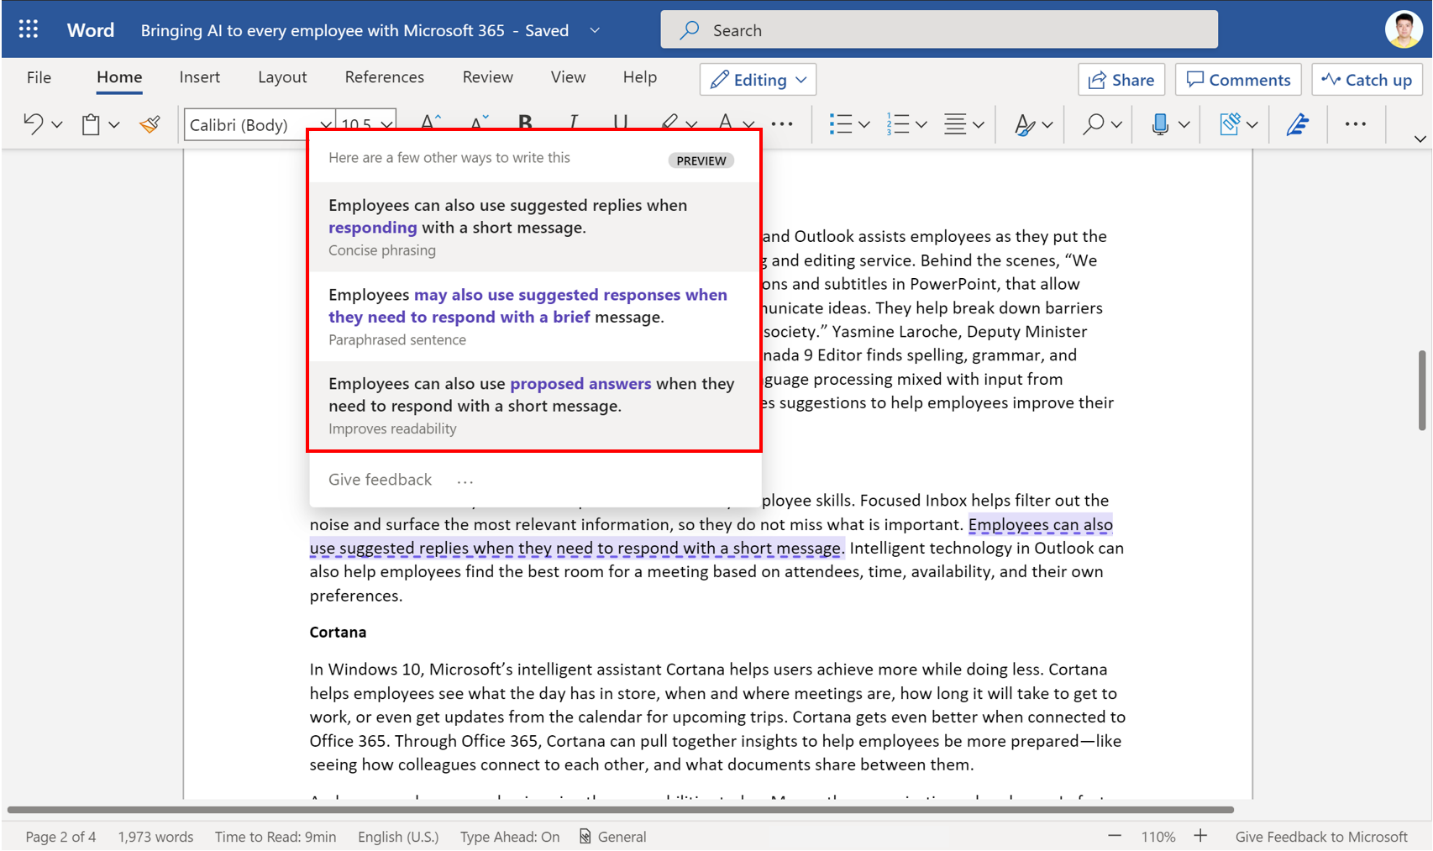Disable Type Ahead from the status bar
1433x851 pixels.
pos(510,836)
